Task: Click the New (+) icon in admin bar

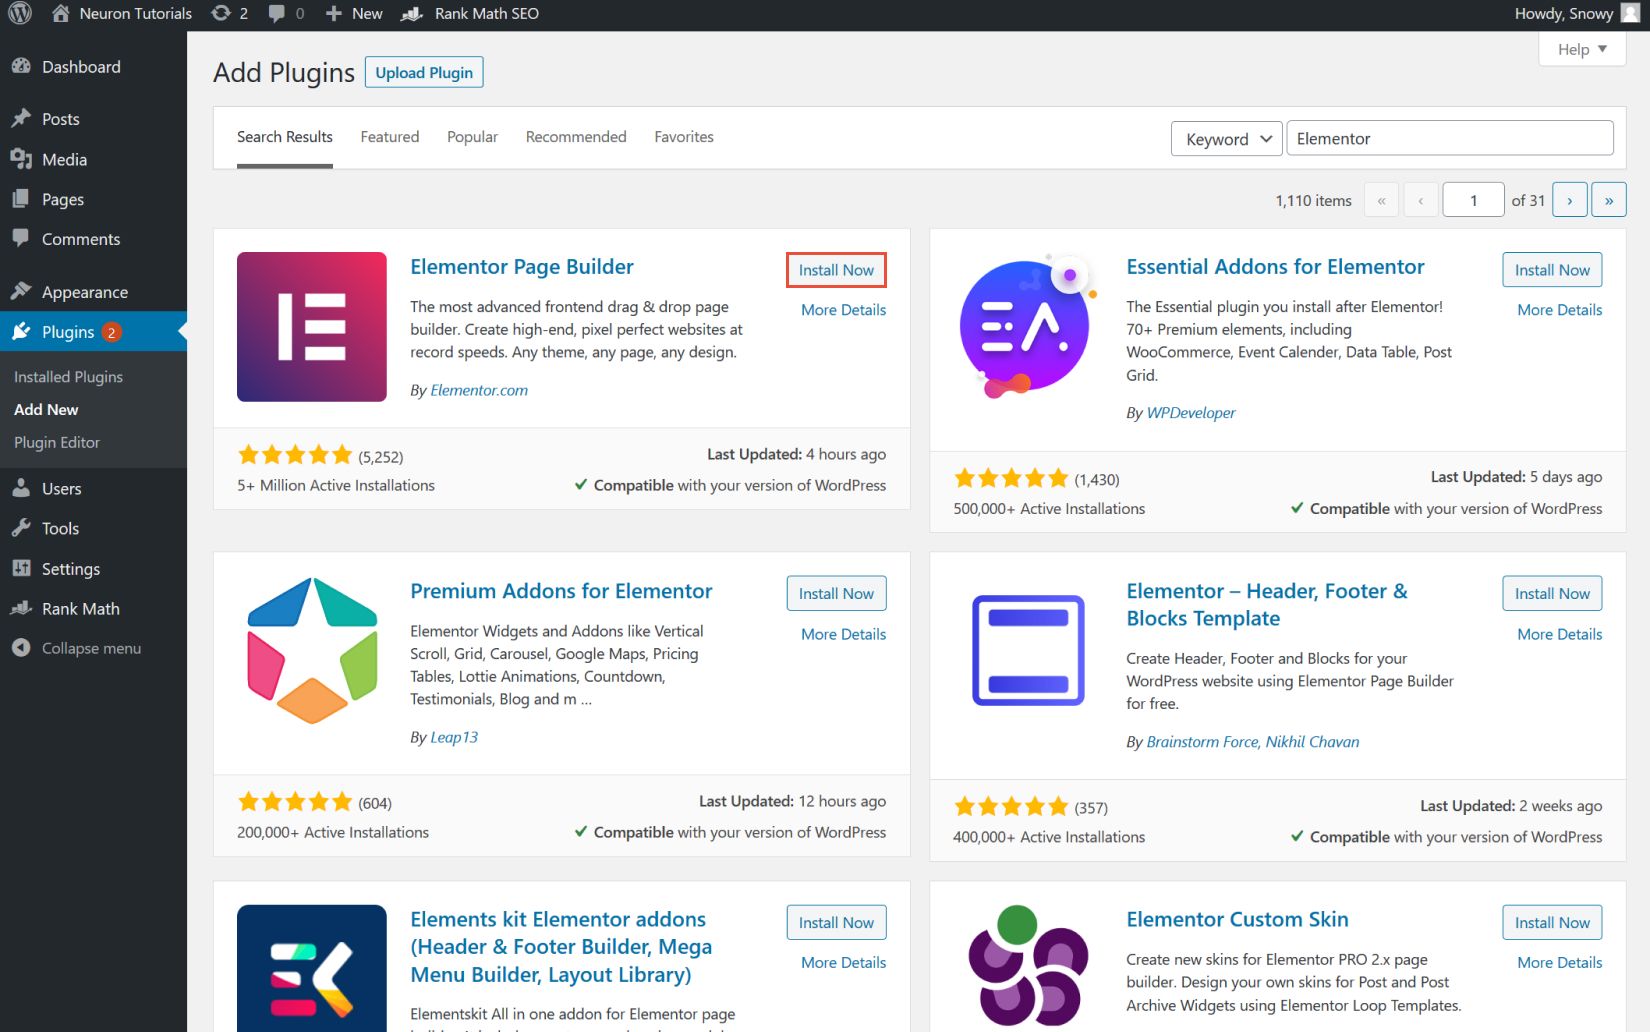Action: coord(332,13)
